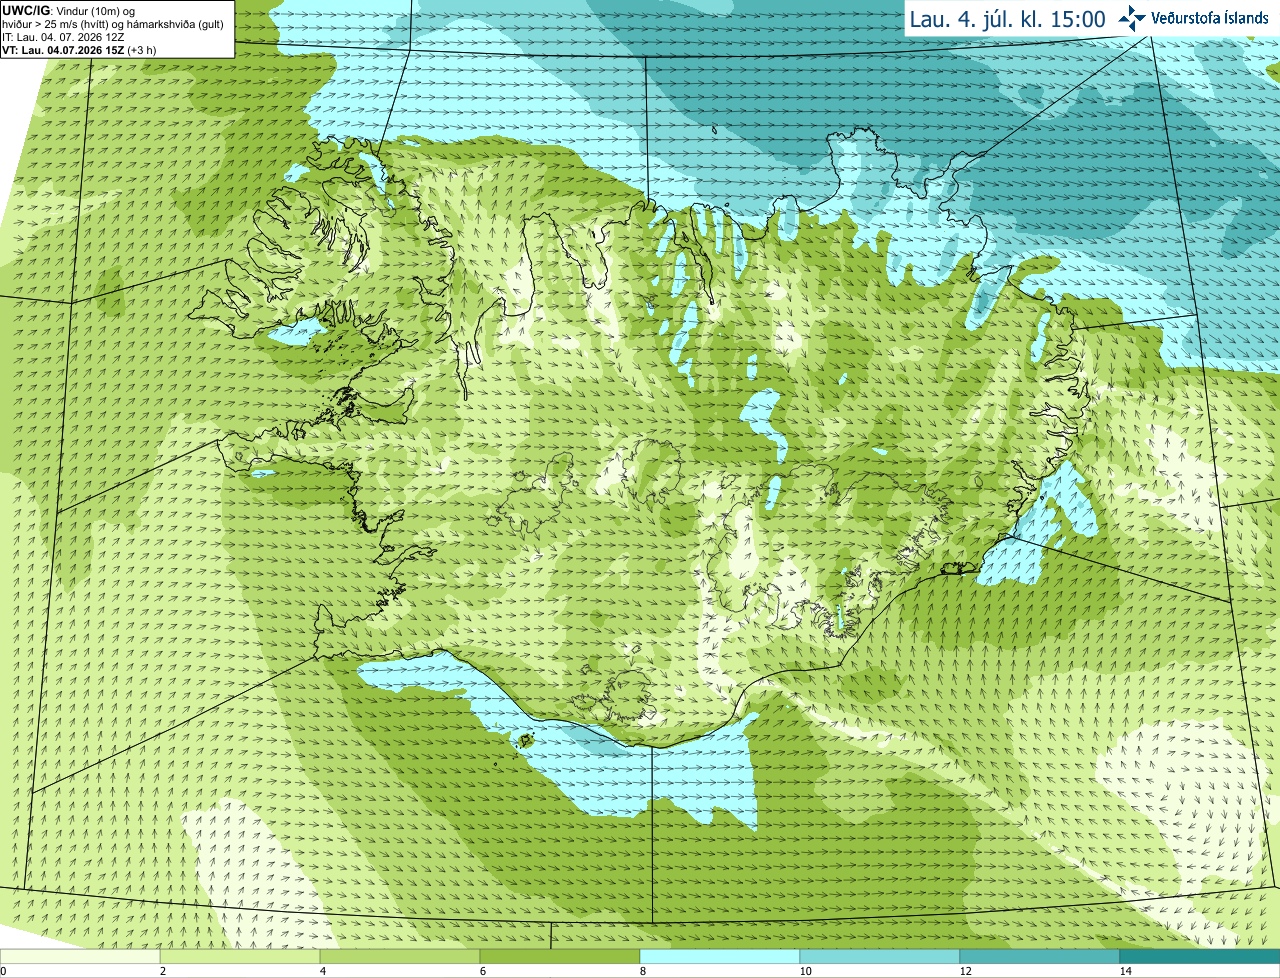Select the 12–14 m/s legend color segment
Viewport: 1280px width, 978px height.
click(1040, 956)
